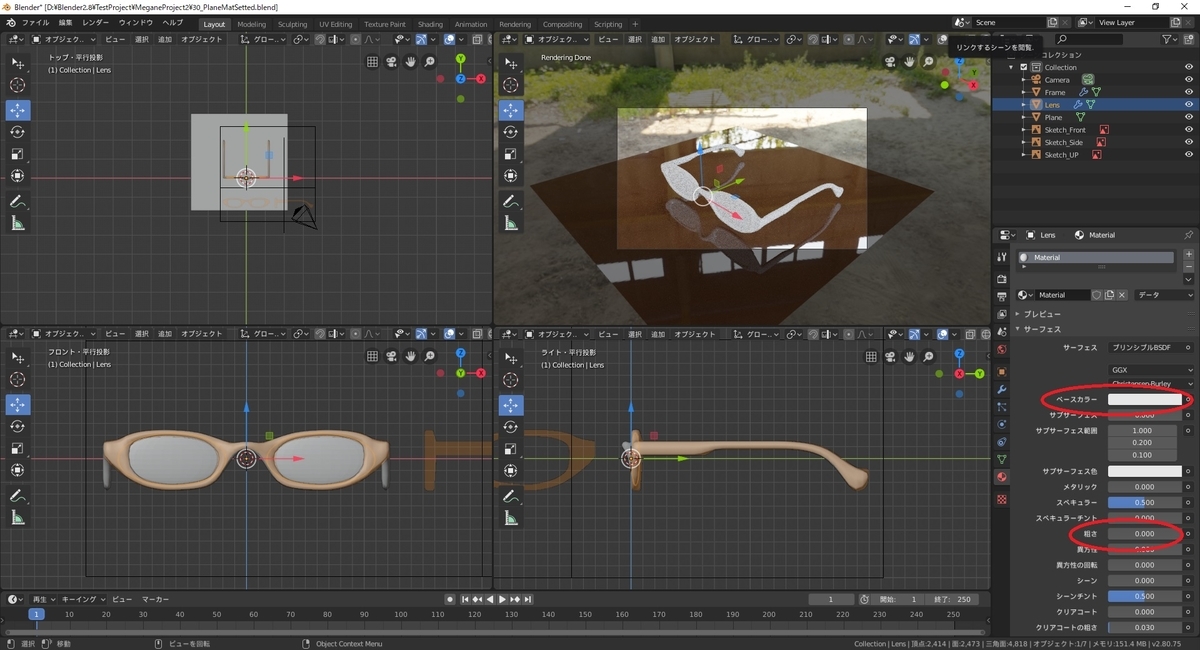Screen dimensions: 1200x650
Task: Open the 再生 dropdown in timeline
Action: (43, 599)
